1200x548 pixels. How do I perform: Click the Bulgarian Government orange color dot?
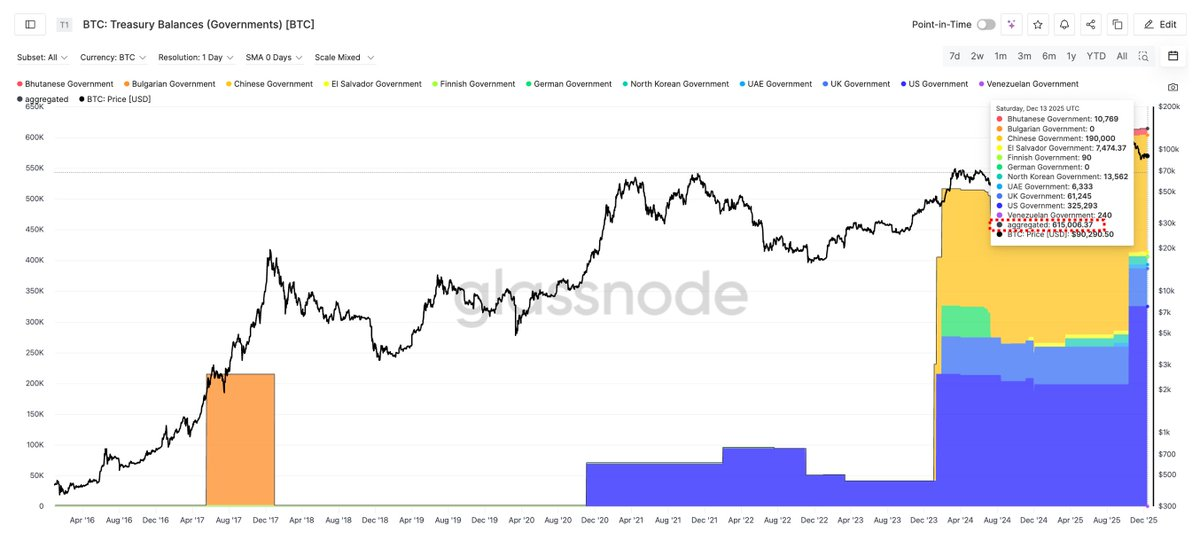coord(128,84)
